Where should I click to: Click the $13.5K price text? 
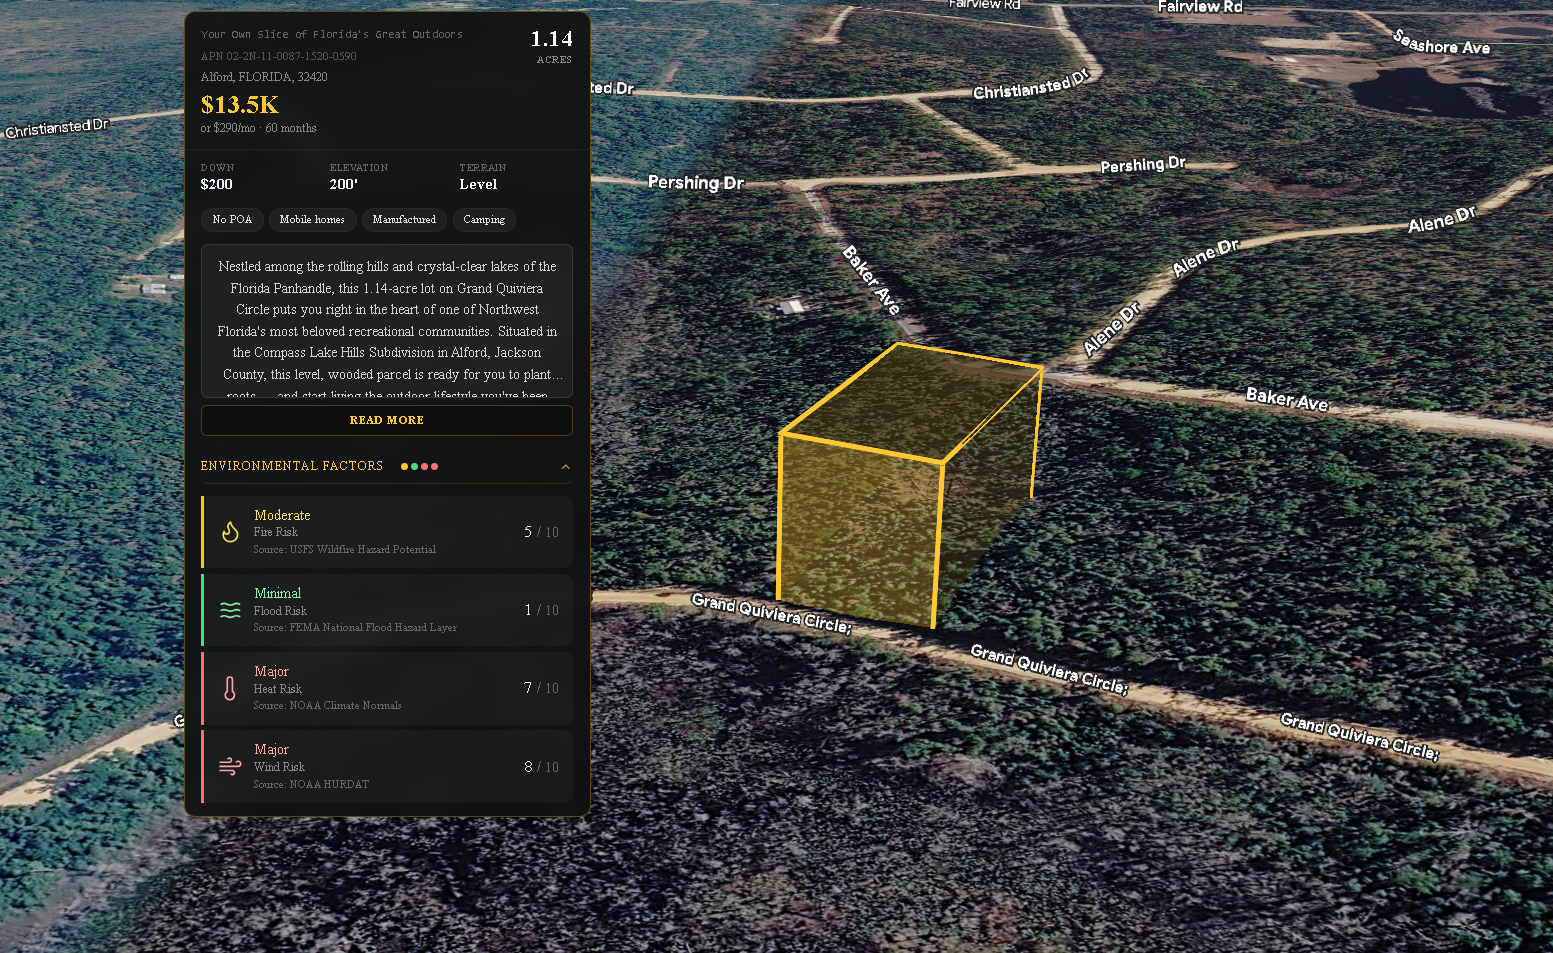pyautogui.click(x=240, y=105)
